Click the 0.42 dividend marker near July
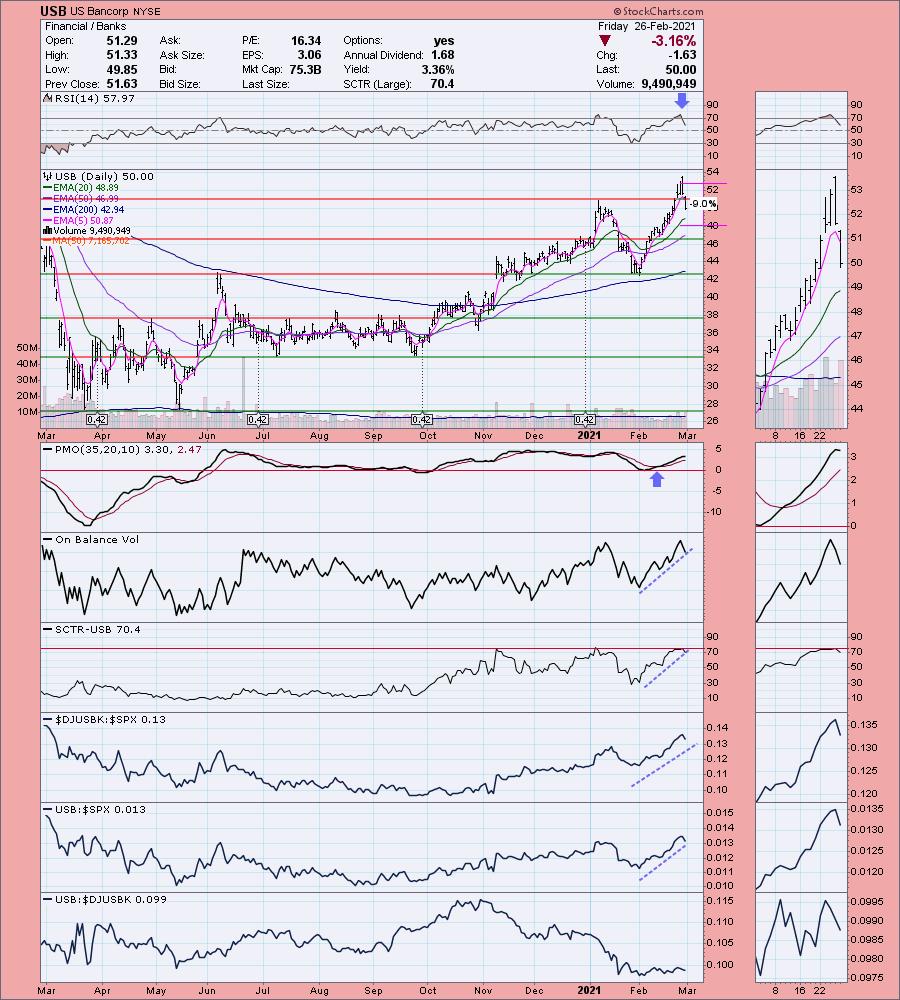 [257, 419]
